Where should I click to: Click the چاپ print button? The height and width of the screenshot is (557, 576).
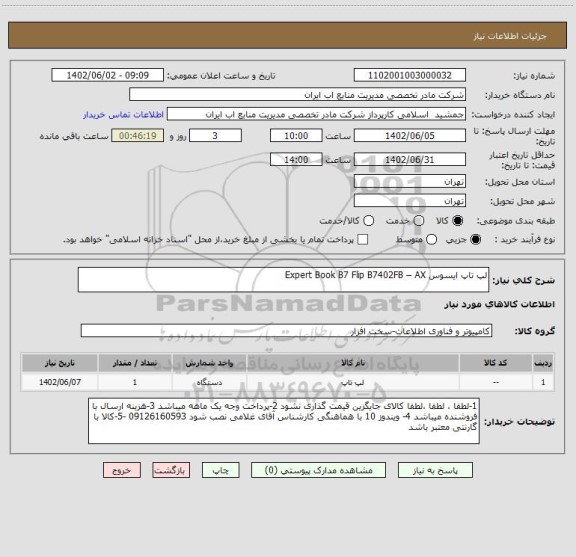coord(220,470)
